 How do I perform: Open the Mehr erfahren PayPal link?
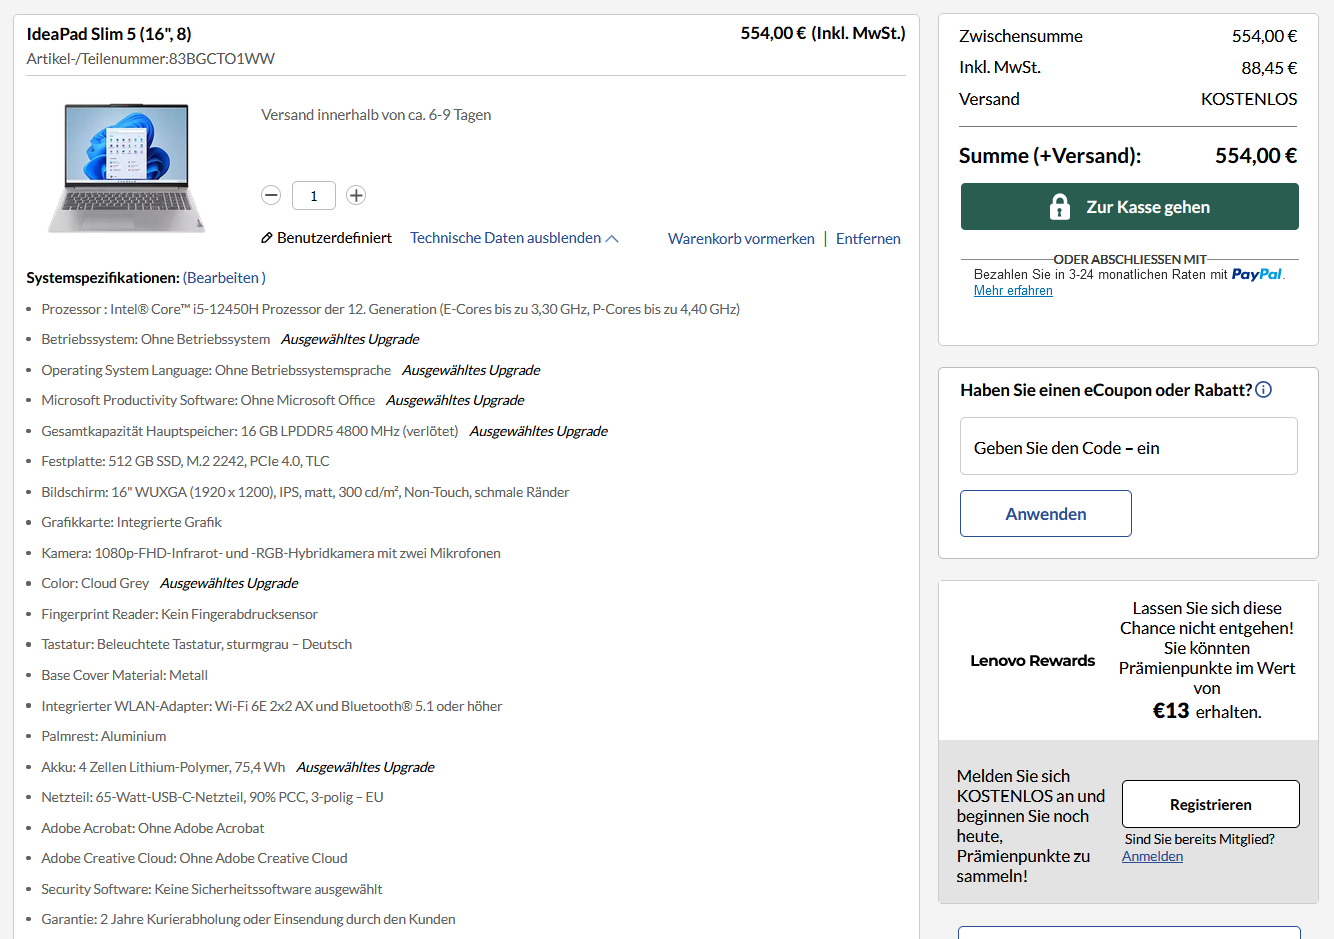[x=1013, y=290]
